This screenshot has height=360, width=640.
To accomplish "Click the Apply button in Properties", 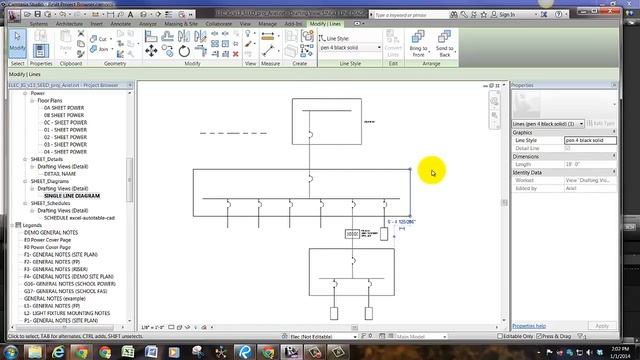I will click(602, 326).
